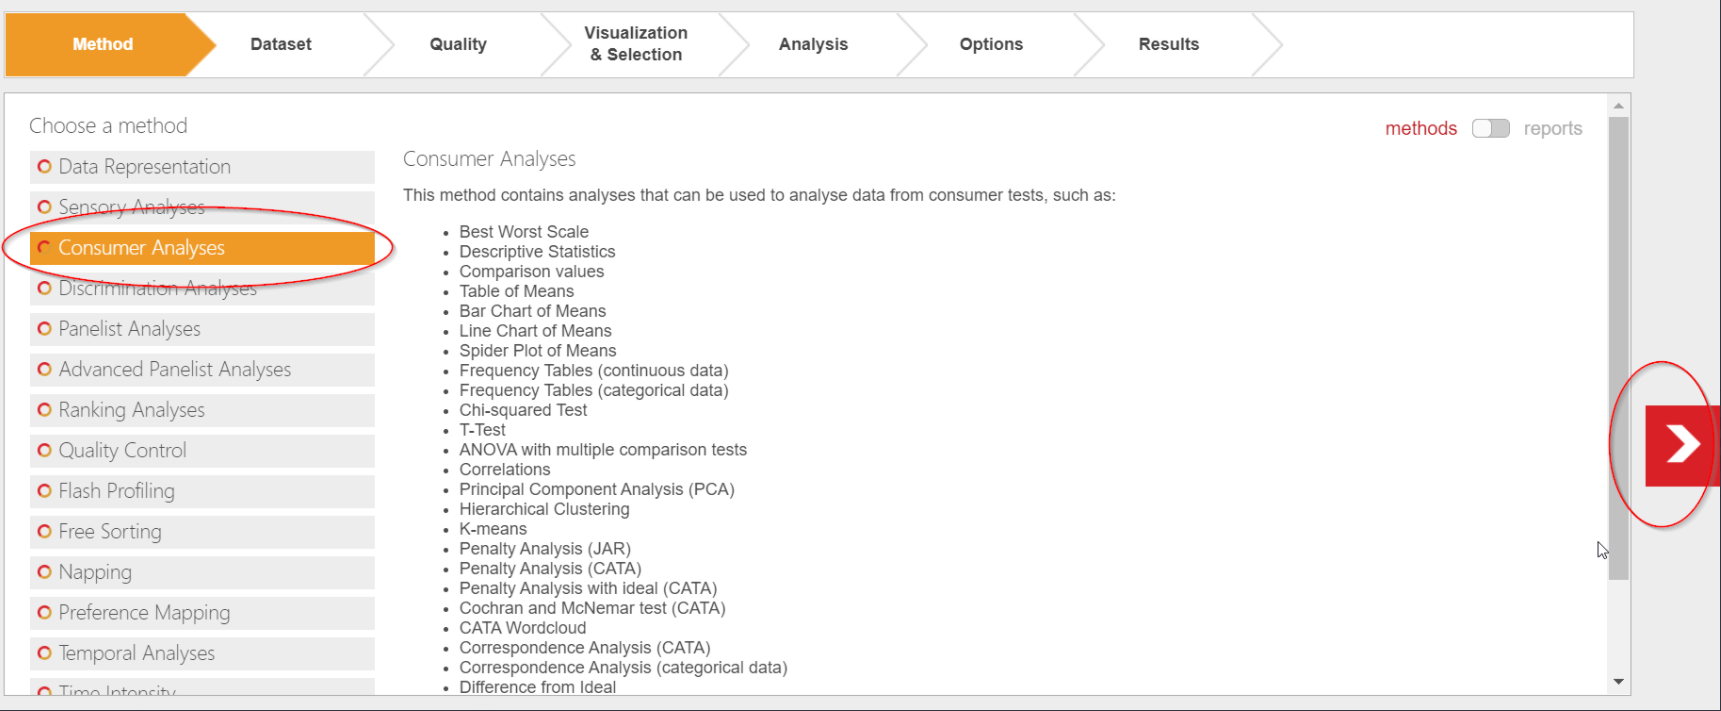Choose the Panelist Analyses method
Screen dimensions: 1721x711
(129, 329)
